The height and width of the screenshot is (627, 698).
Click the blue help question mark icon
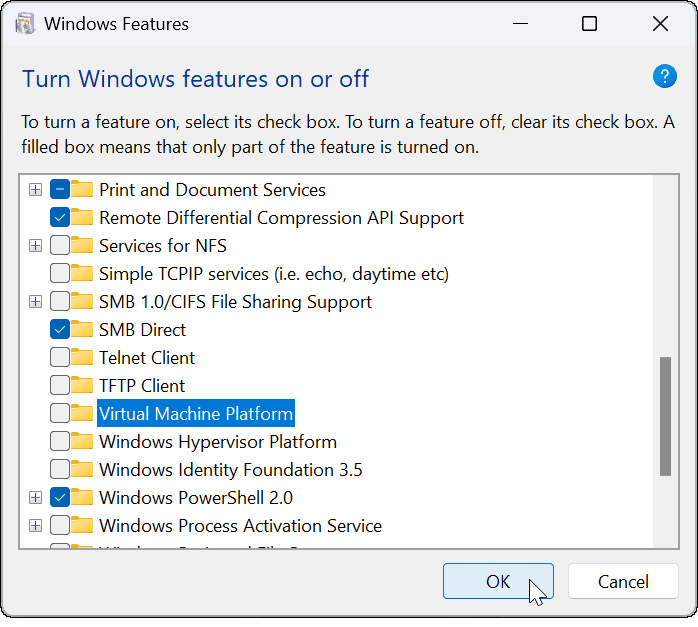tap(665, 77)
